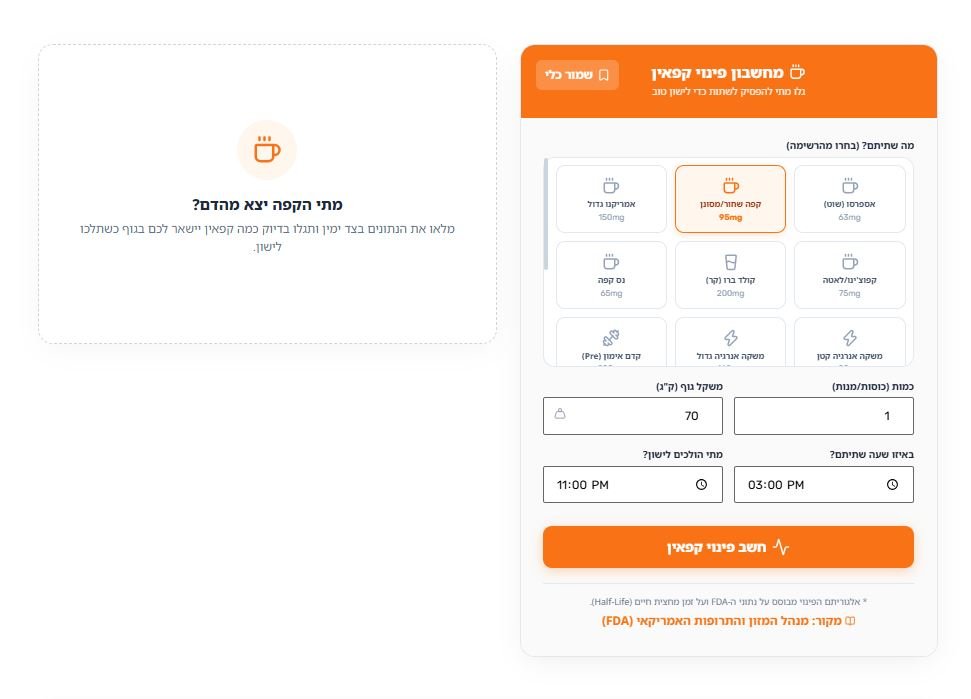Choose large energy drink lightning icon

(731, 337)
